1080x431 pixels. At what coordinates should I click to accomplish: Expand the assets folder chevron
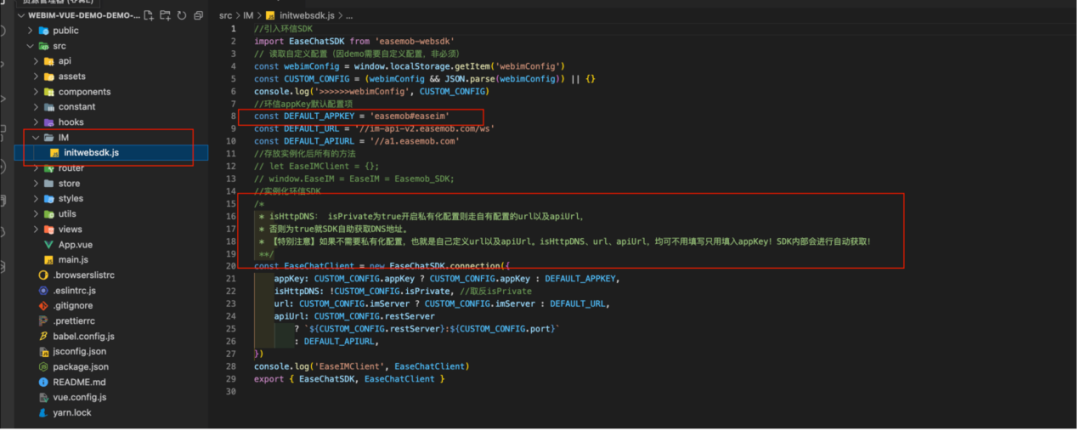[37, 76]
